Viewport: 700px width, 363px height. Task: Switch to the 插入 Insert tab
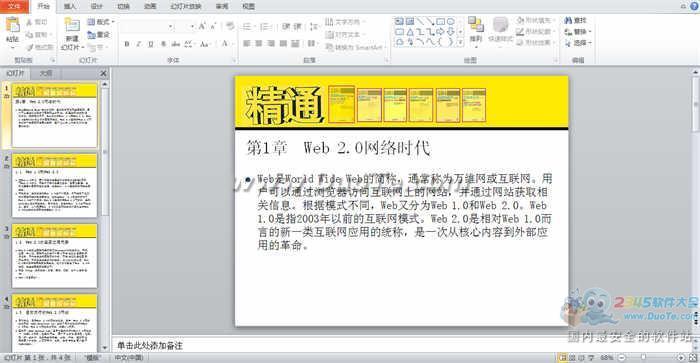[70, 6]
